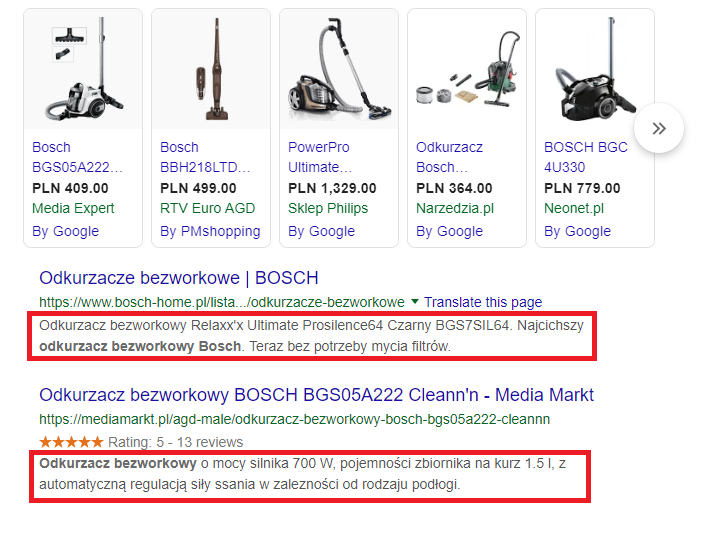Click the BOSCH BGC 4U330 product title
This screenshot has width=701, height=542.
click(x=586, y=157)
